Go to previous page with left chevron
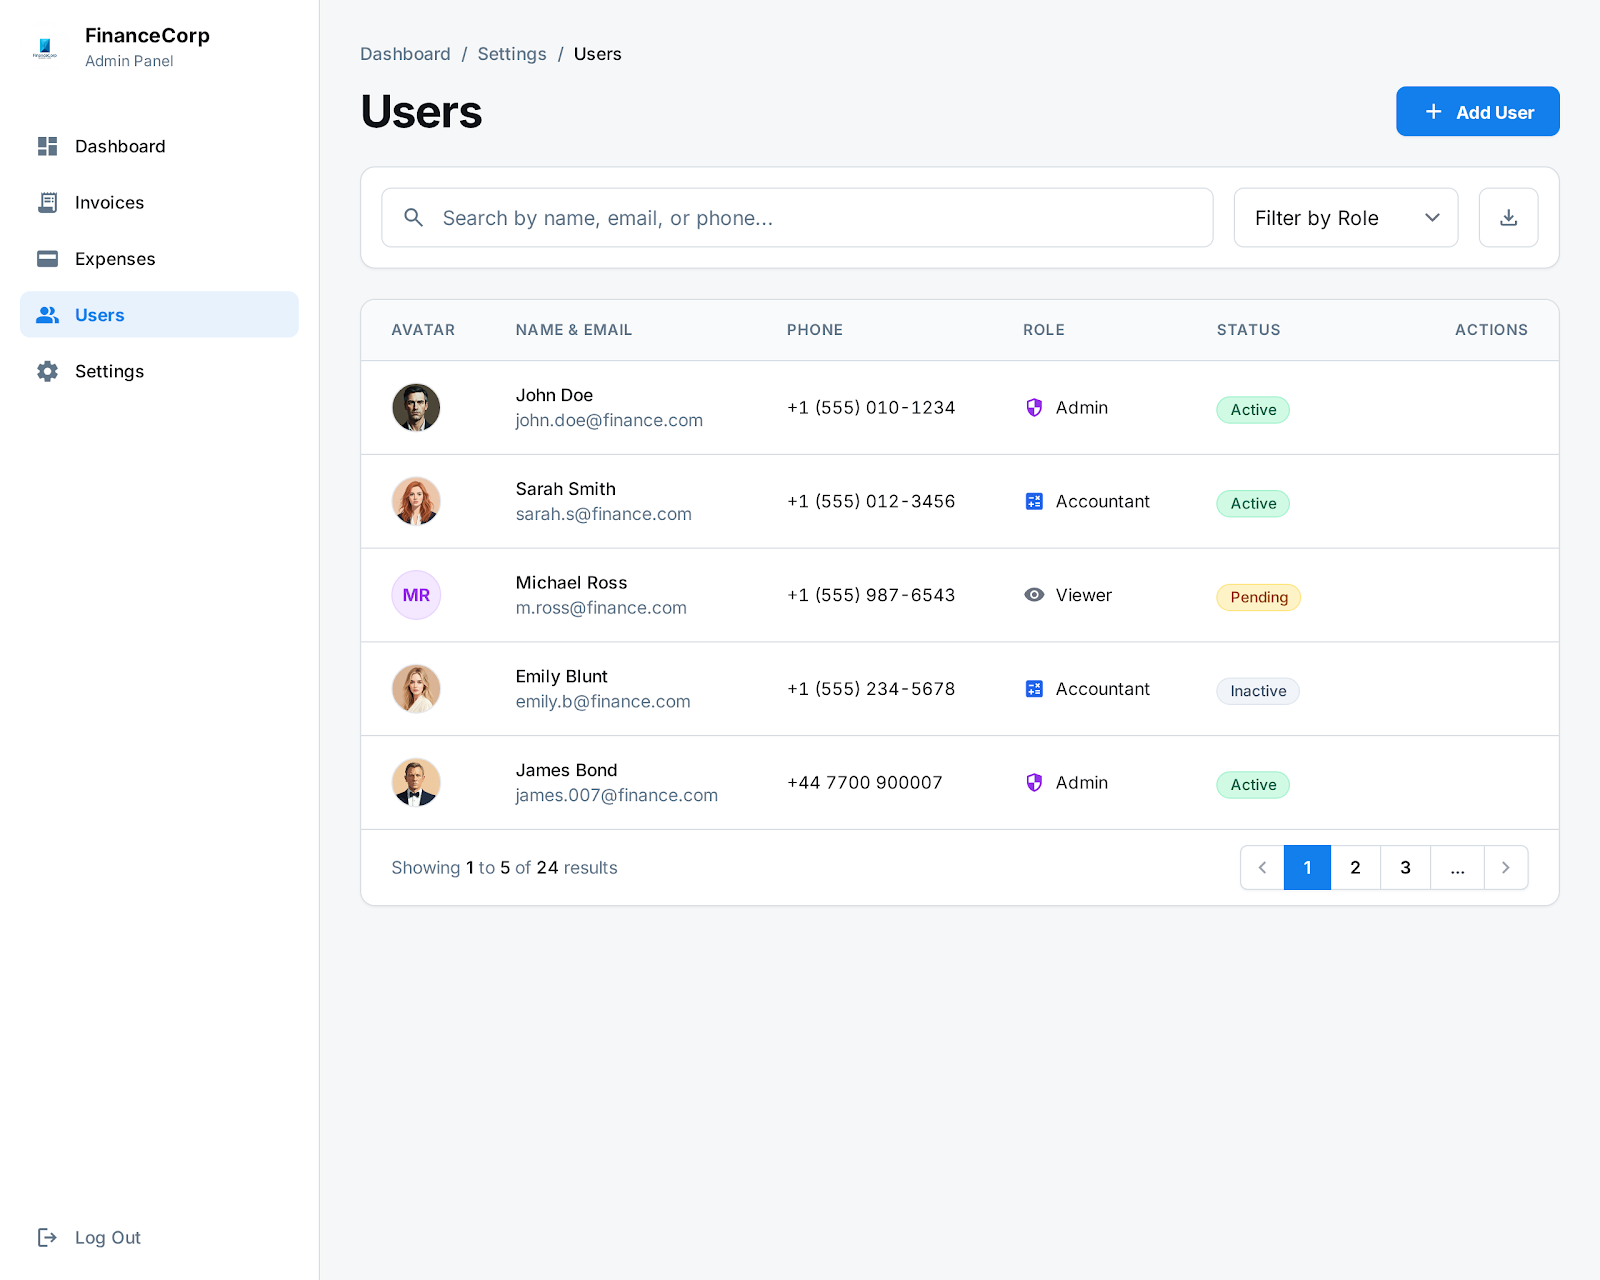The image size is (1600, 1280). [x=1262, y=868]
